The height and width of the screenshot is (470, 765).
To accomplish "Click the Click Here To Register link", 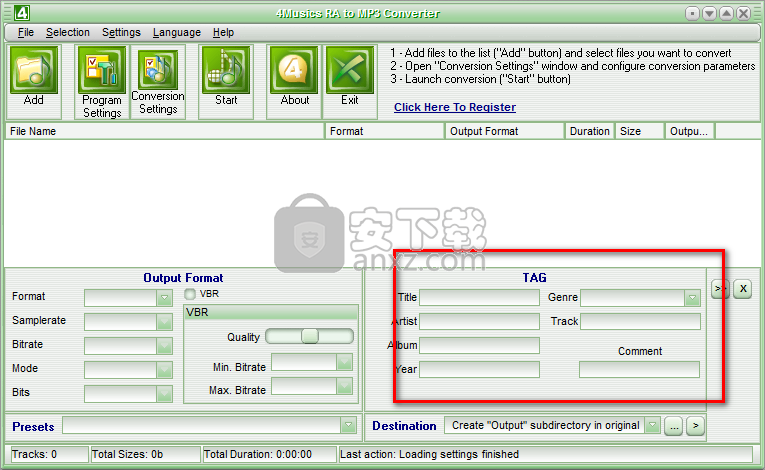I will click(455, 107).
